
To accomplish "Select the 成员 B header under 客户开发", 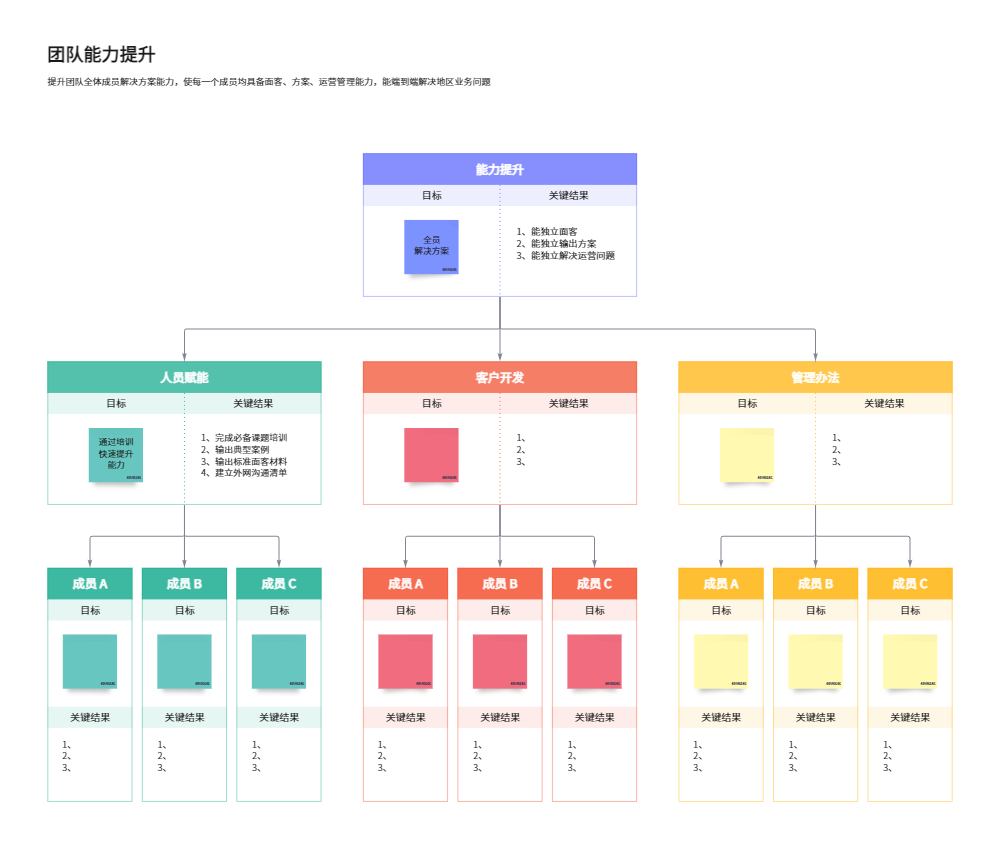I will [x=500, y=583].
